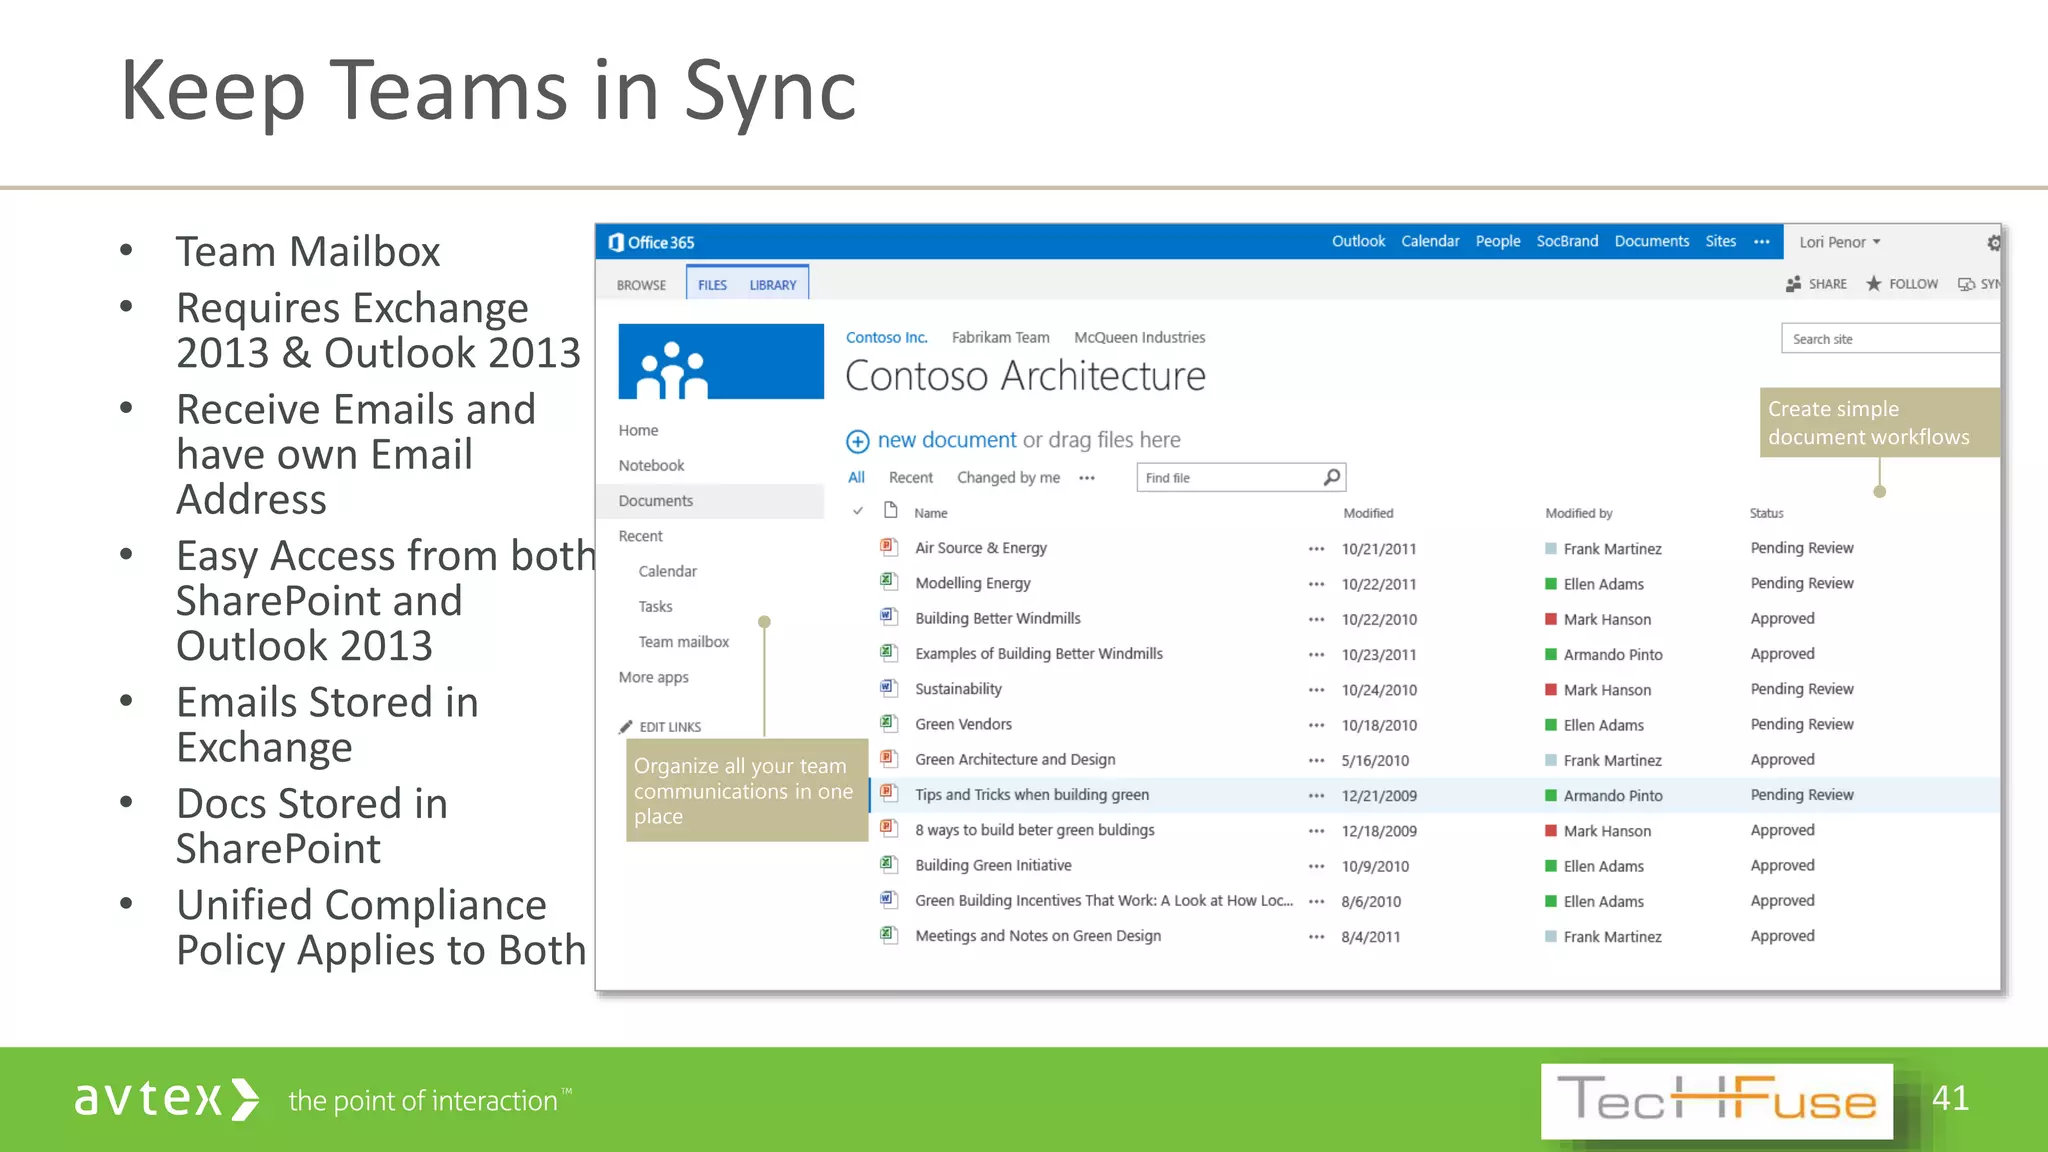Click the Edit Links pencil icon
2048x1152 pixels.
pyautogui.click(x=626, y=727)
